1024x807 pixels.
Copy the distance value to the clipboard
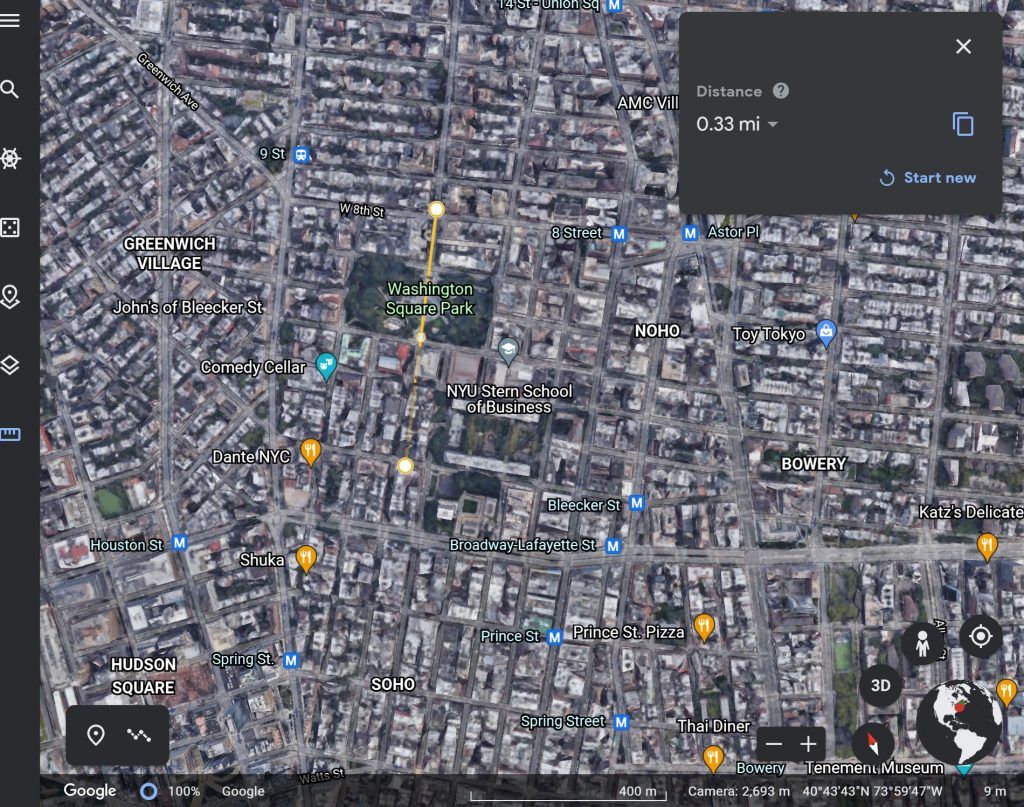(963, 124)
